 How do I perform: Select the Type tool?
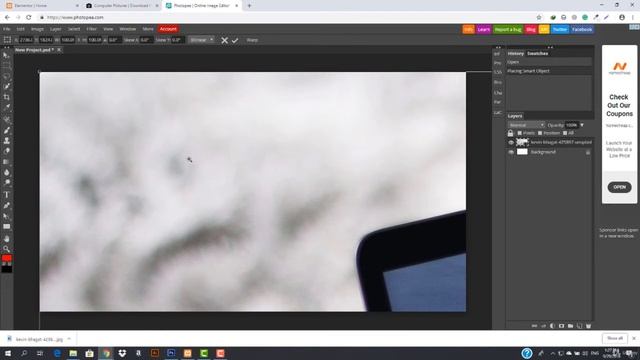click(x=6, y=195)
